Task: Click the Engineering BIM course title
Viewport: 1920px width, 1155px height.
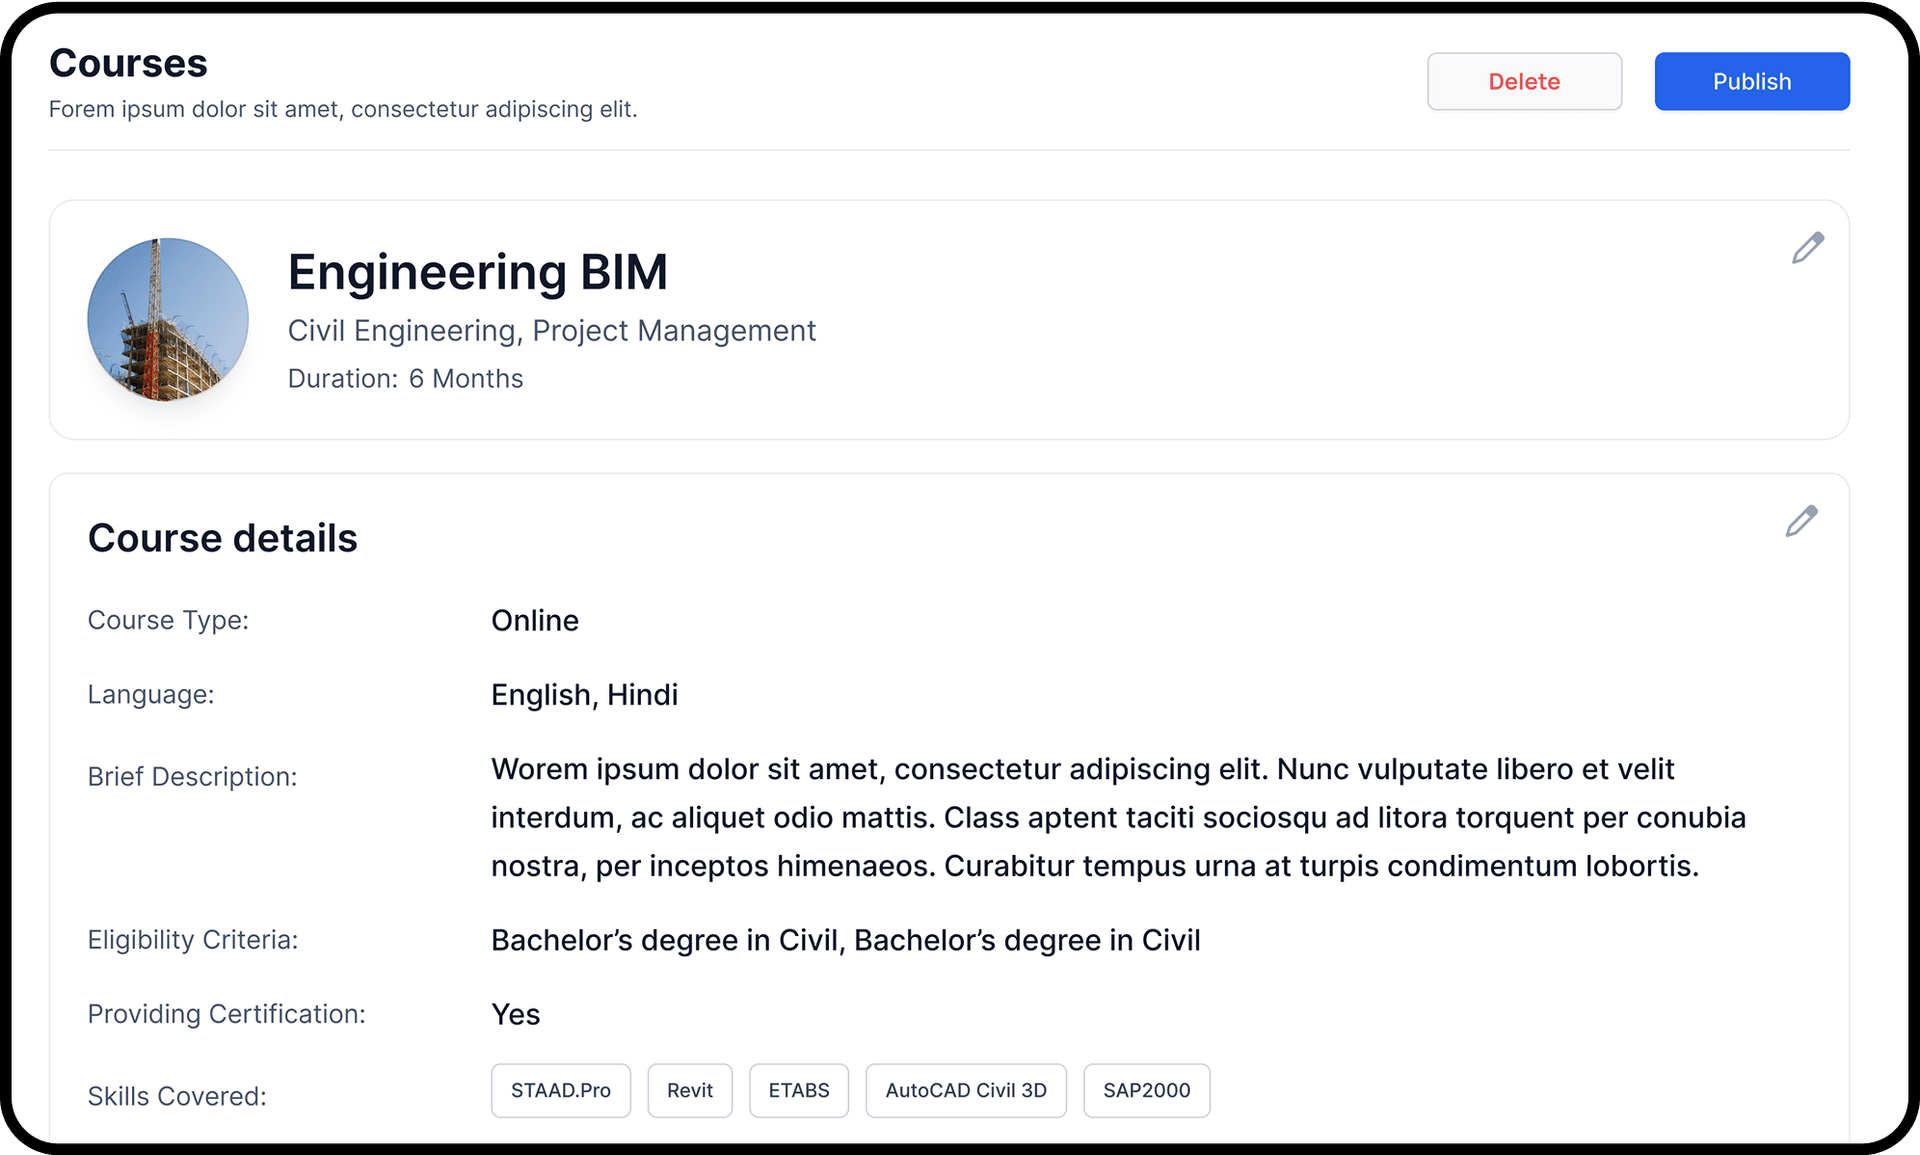Action: point(478,271)
